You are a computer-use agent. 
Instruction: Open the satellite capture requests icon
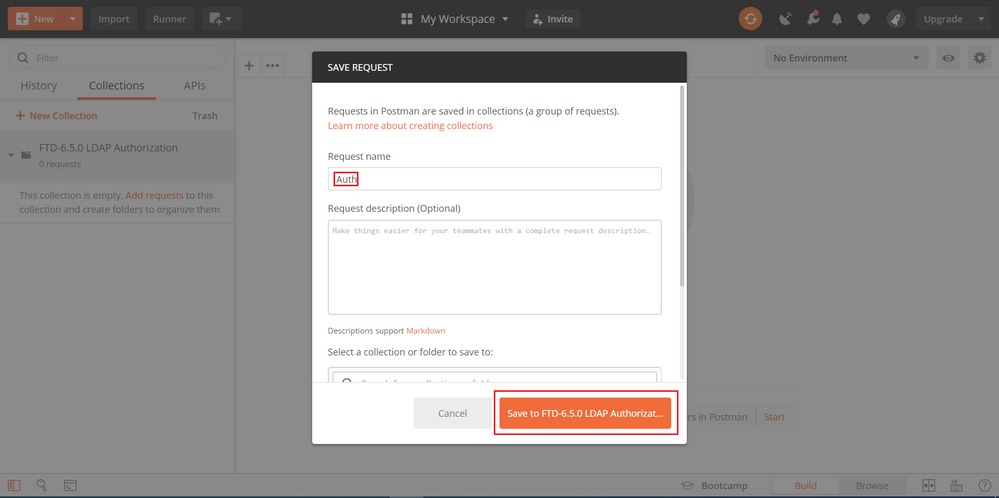coord(786,19)
